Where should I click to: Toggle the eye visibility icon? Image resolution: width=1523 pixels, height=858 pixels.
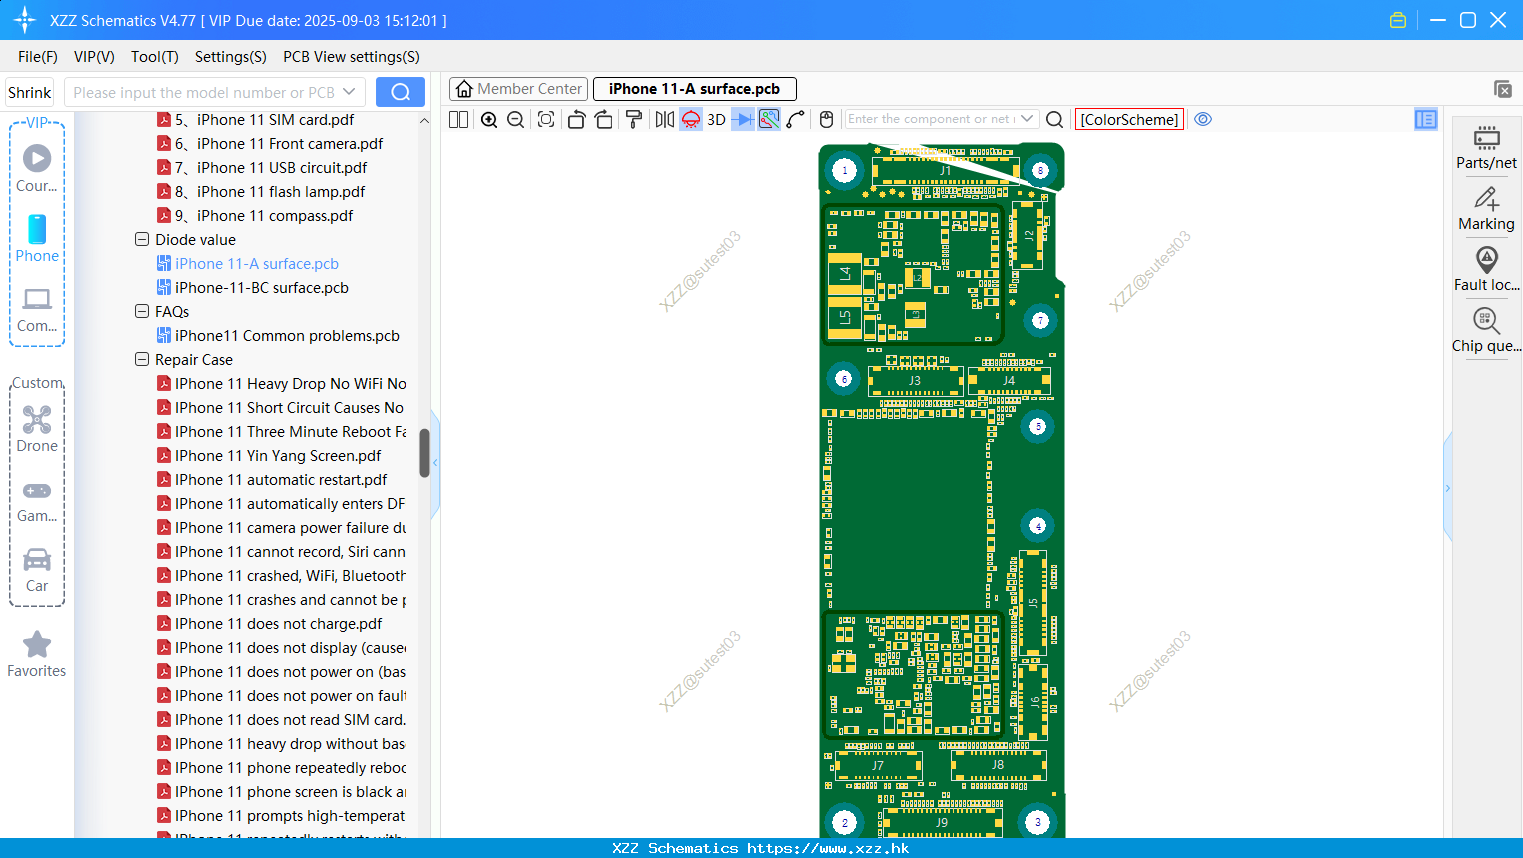click(1203, 119)
